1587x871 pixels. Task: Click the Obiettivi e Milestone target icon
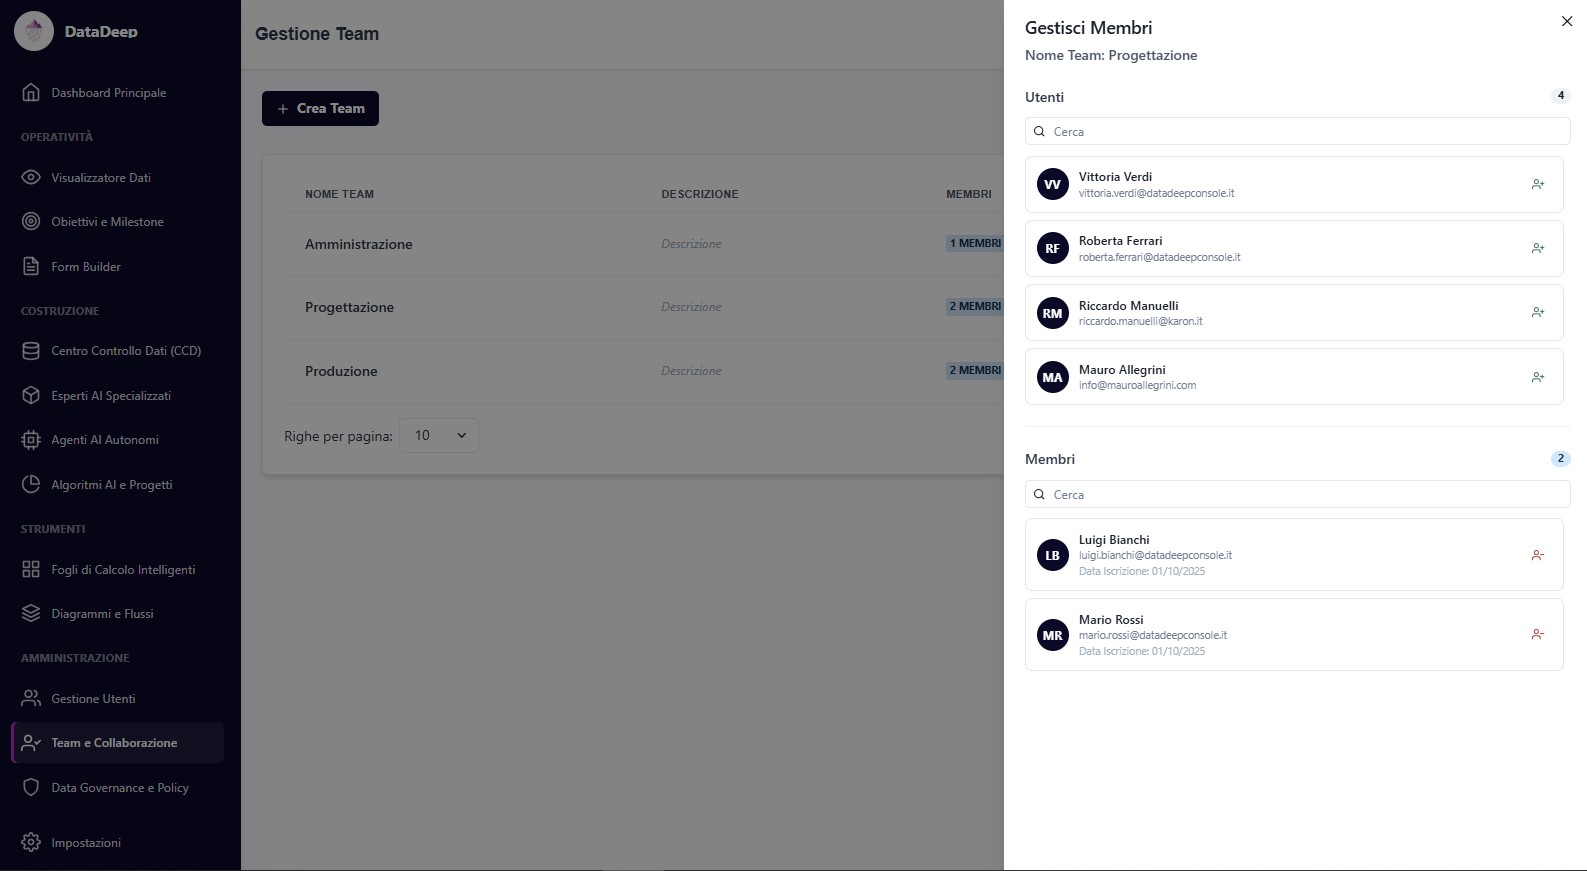[x=31, y=221]
